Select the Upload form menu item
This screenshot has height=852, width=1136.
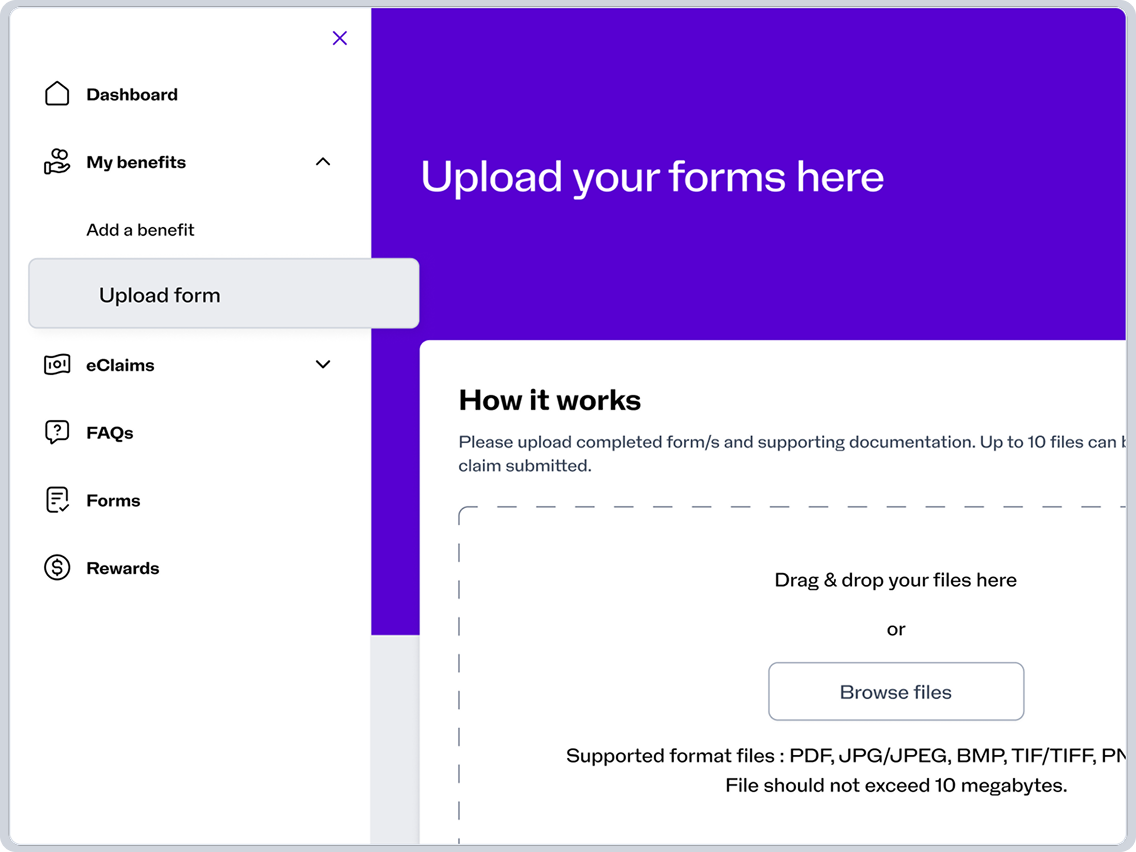coord(224,293)
